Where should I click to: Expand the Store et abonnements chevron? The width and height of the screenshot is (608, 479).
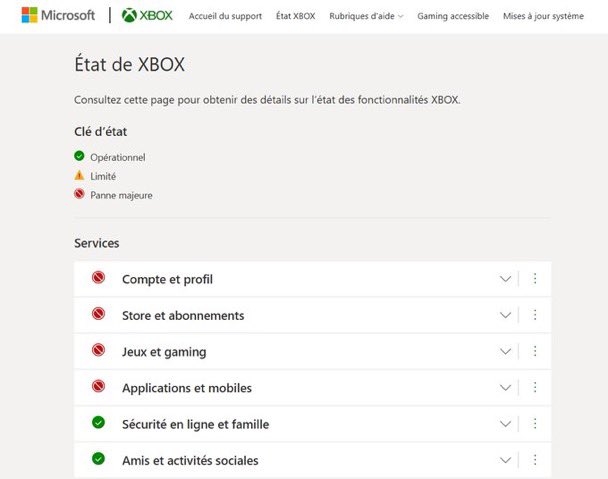pos(505,315)
